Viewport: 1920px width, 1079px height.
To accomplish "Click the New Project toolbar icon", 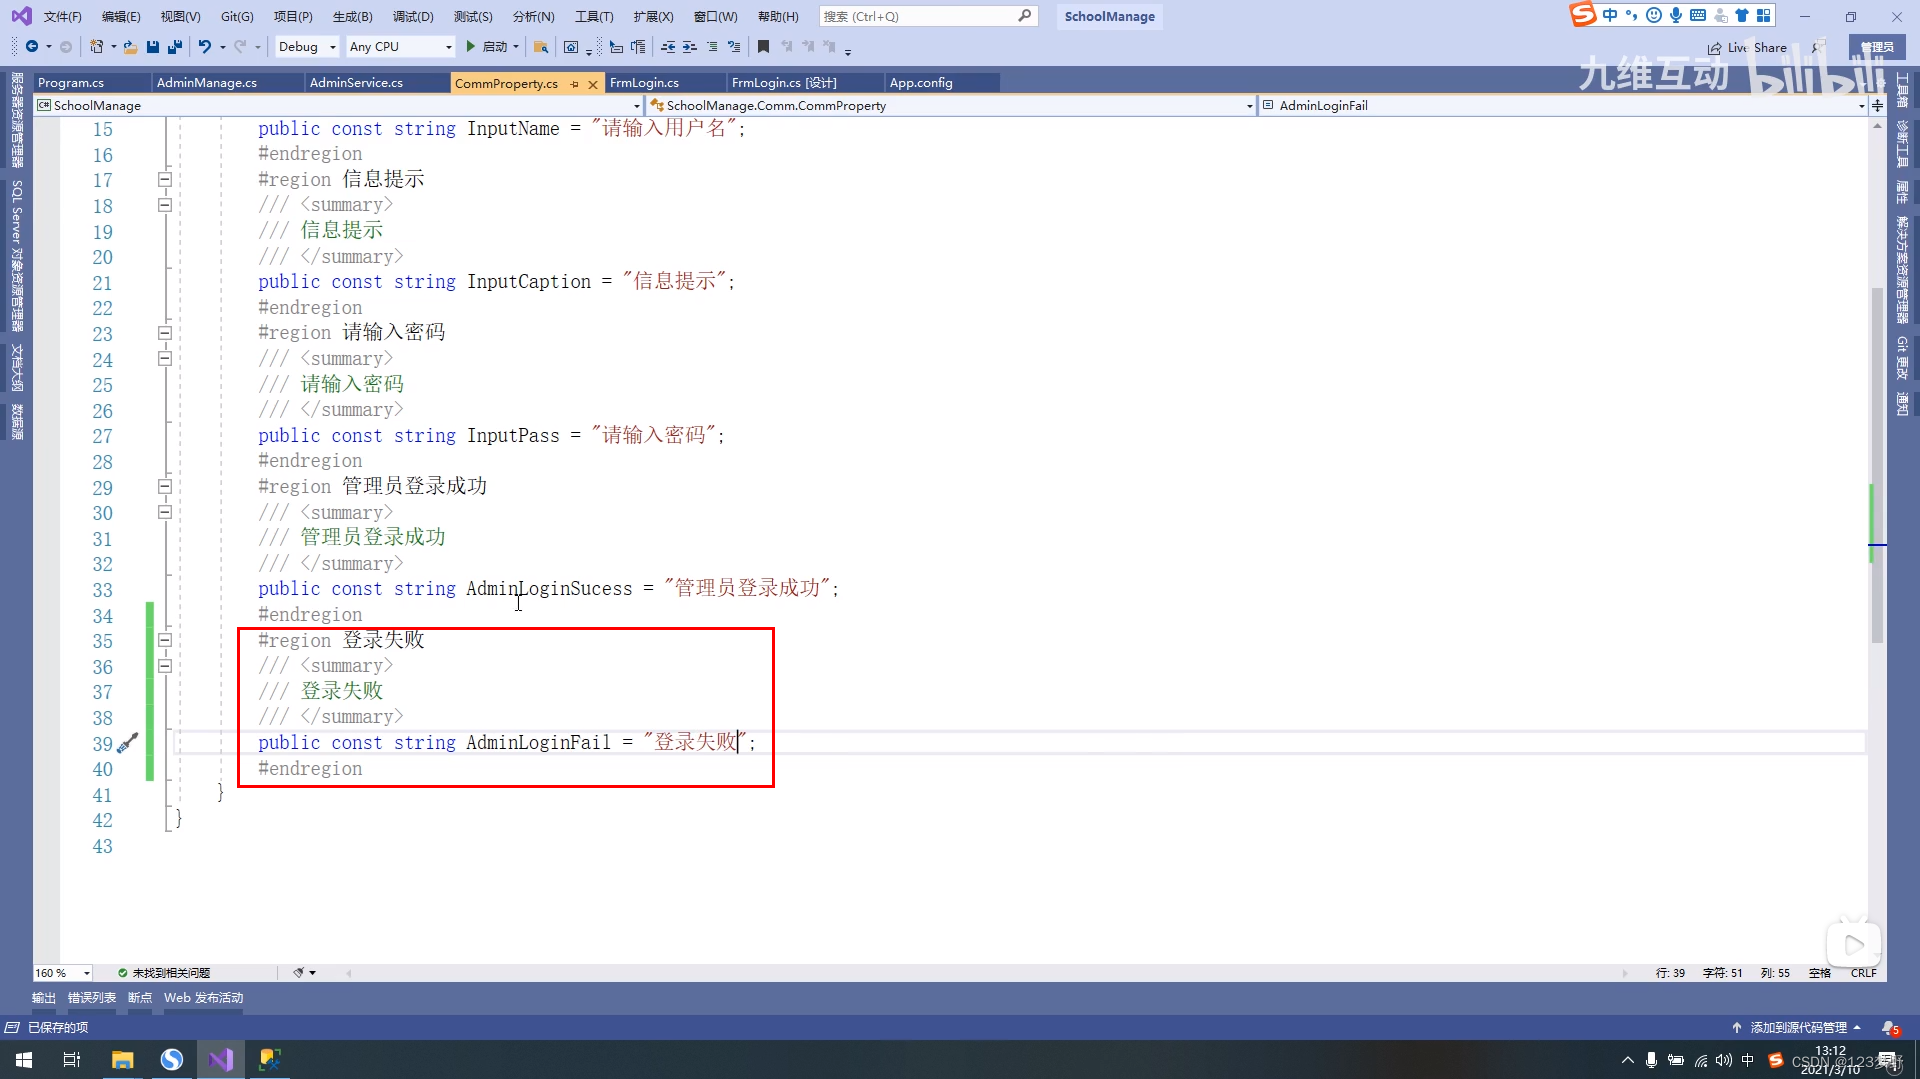I will [x=97, y=47].
